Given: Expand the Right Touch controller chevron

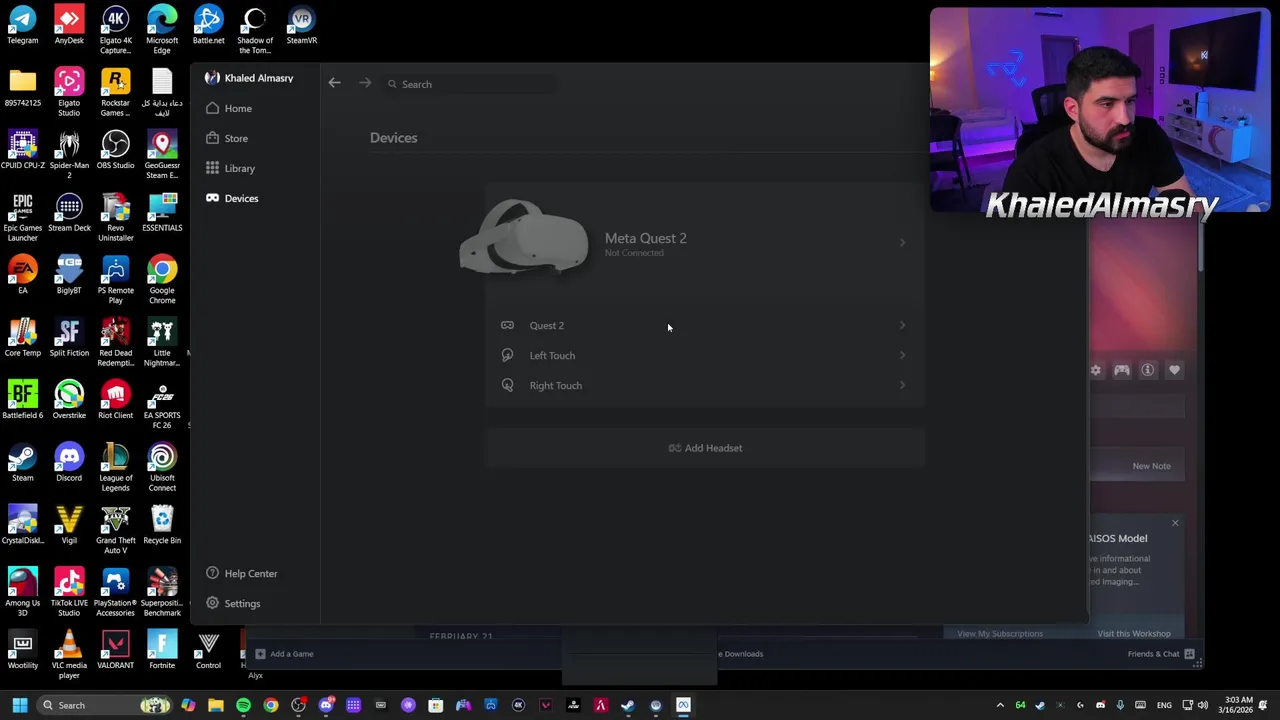Looking at the screenshot, I should pos(902,385).
